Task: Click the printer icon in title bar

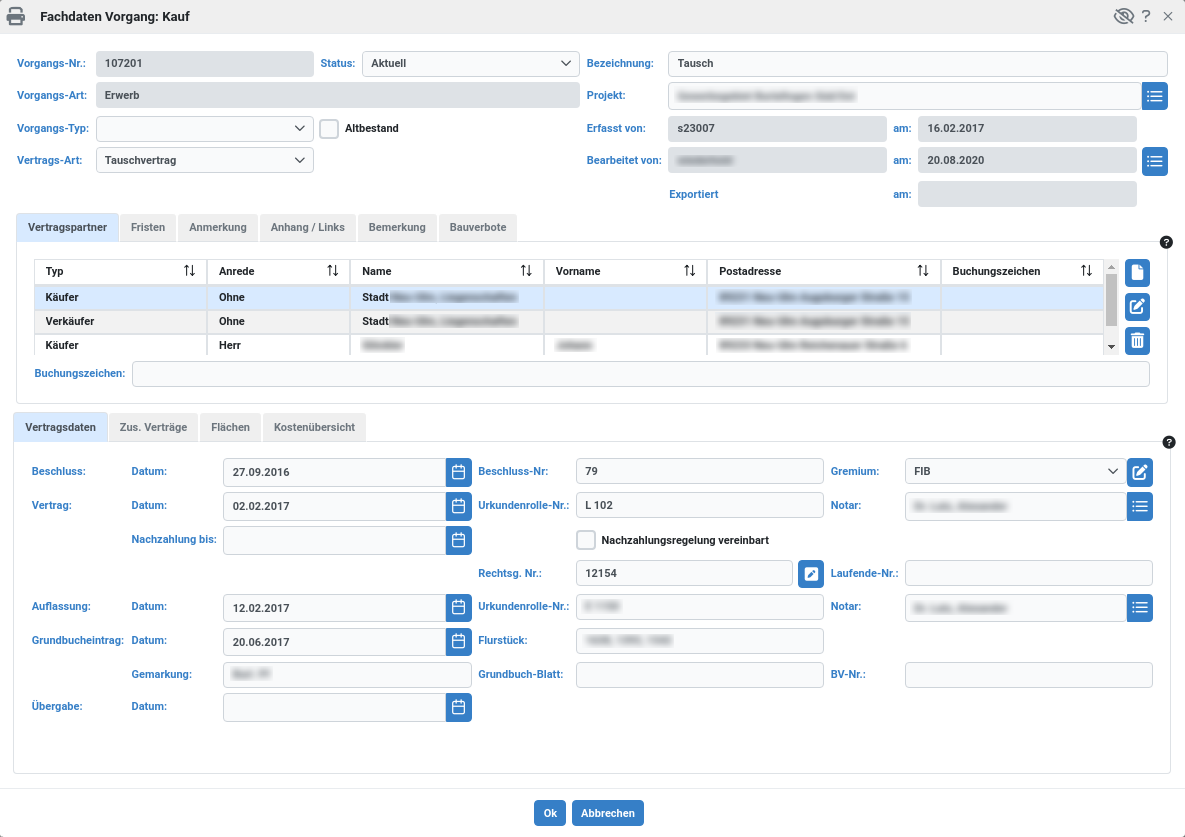Action: (17, 17)
